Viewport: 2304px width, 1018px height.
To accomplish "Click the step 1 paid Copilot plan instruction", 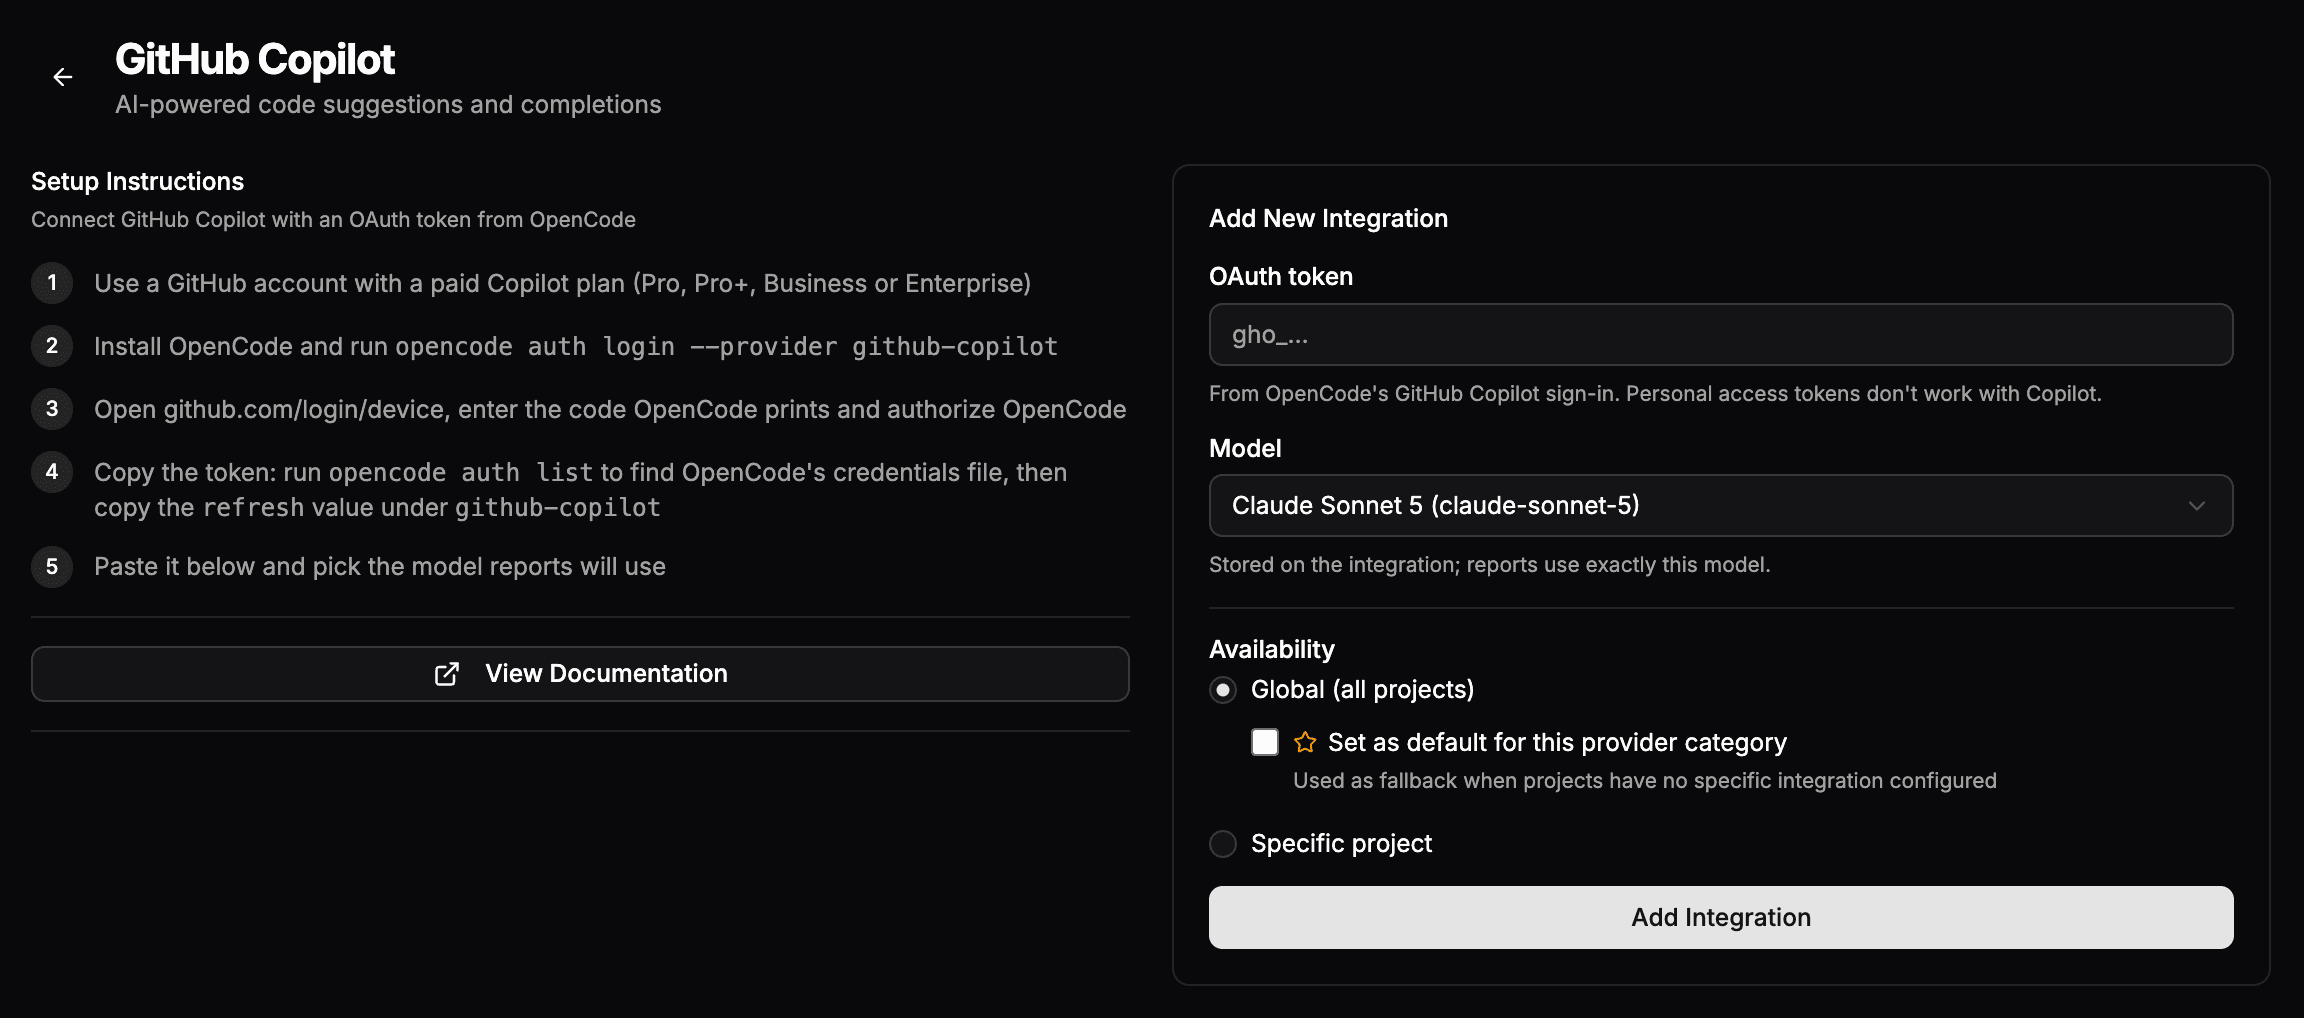I will pos(562,283).
